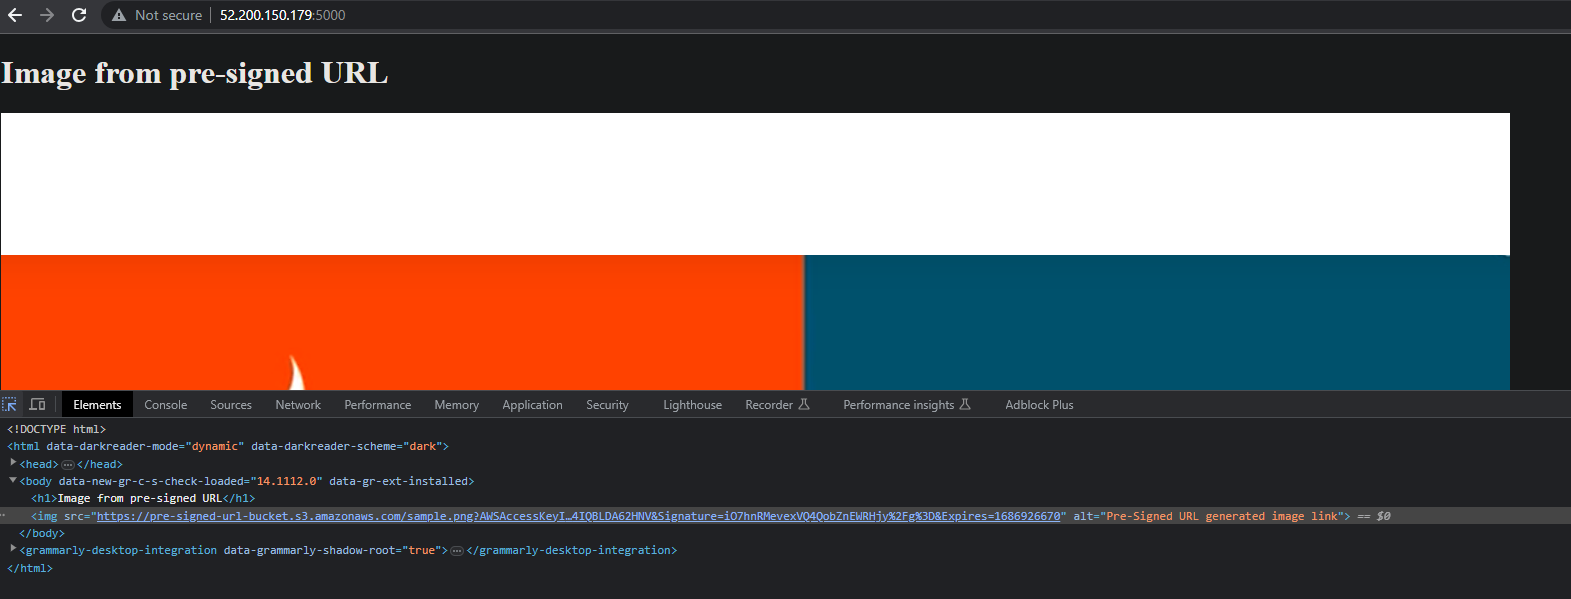Click the three-dot gutter of selected img row
Image resolution: width=1571 pixels, height=599 pixels.
point(4,516)
